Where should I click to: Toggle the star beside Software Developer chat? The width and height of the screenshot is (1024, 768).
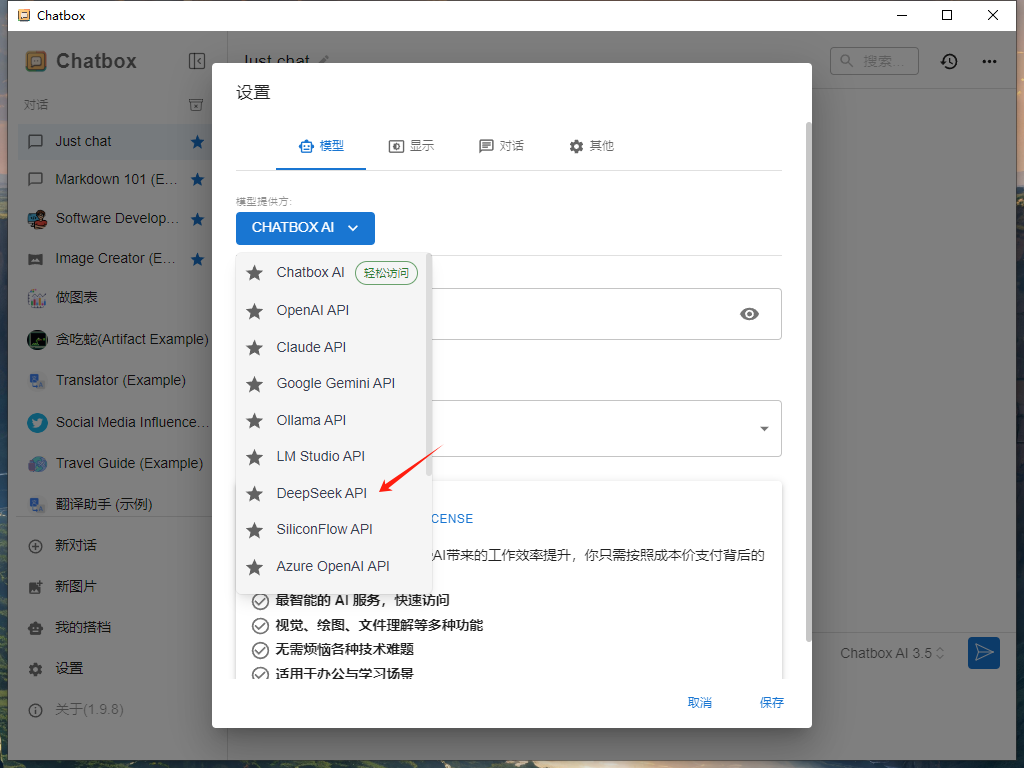(197, 219)
